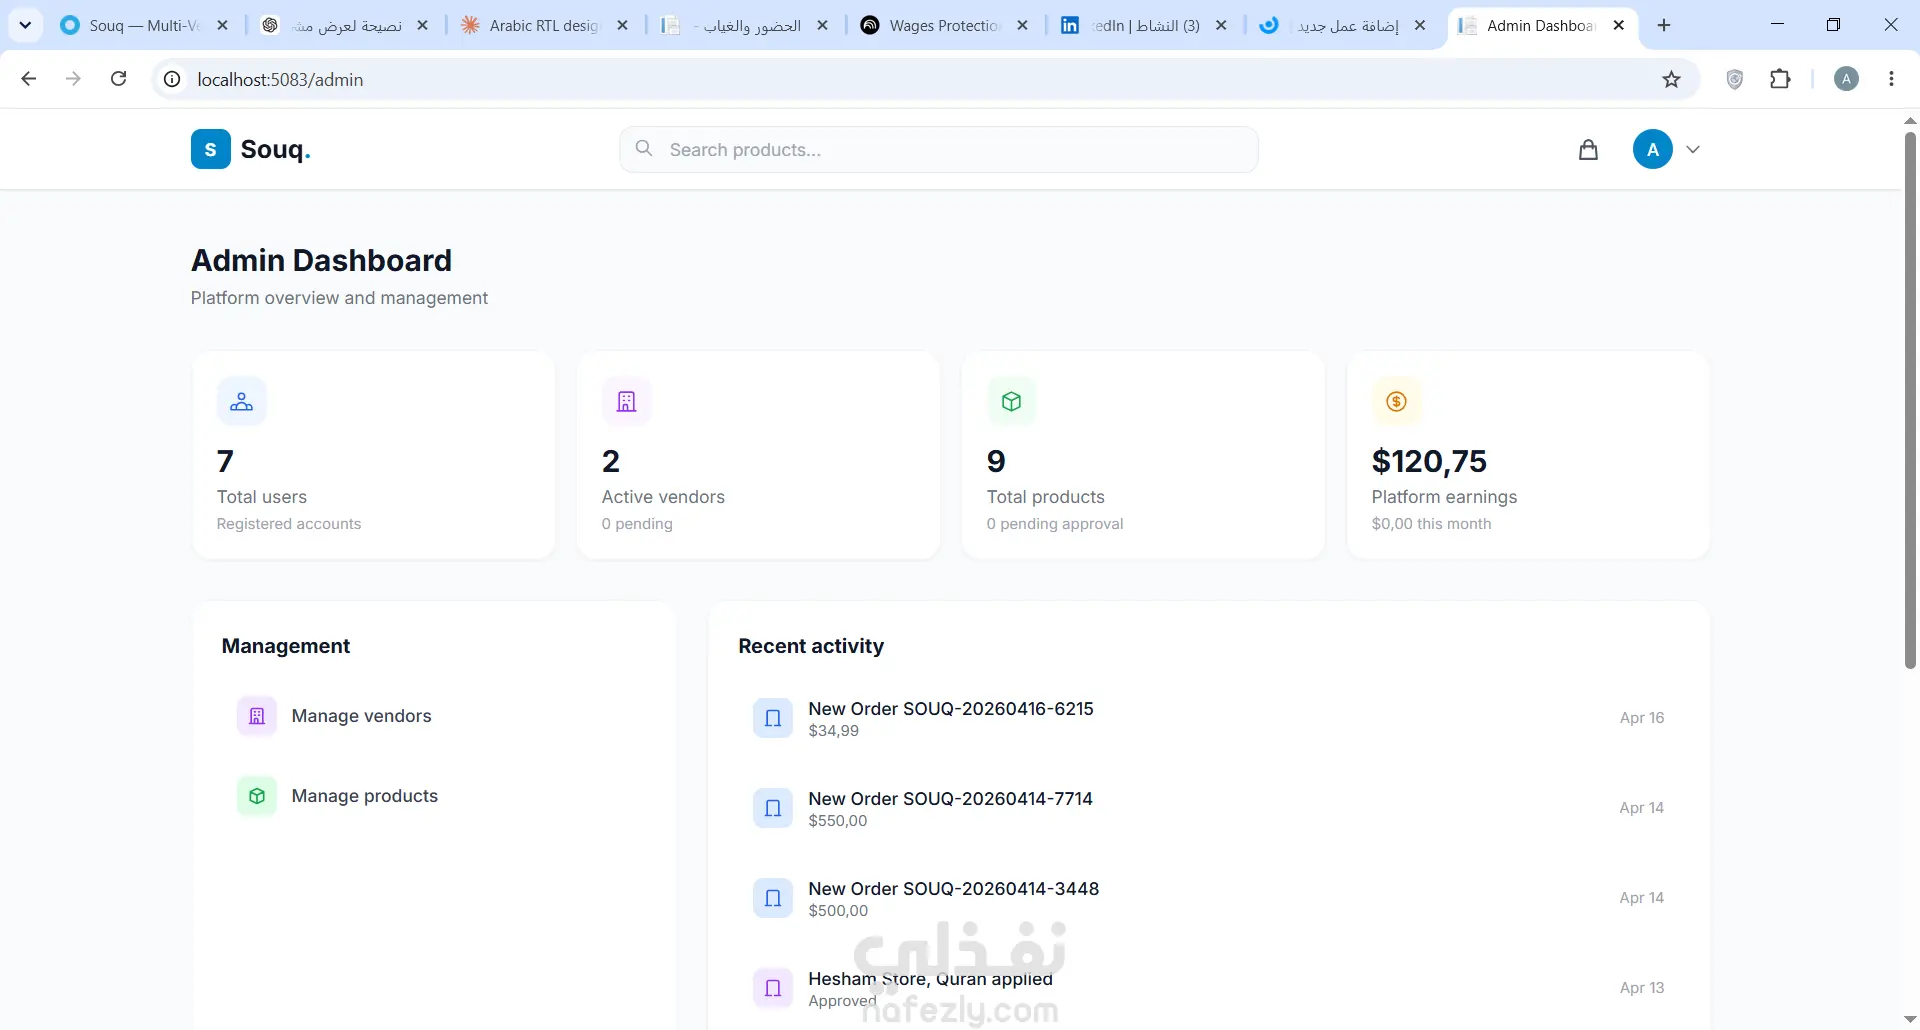The width and height of the screenshot is (1920, 1030).
Task: Open the Chrome profile avatar
Action: (1846, 79)
